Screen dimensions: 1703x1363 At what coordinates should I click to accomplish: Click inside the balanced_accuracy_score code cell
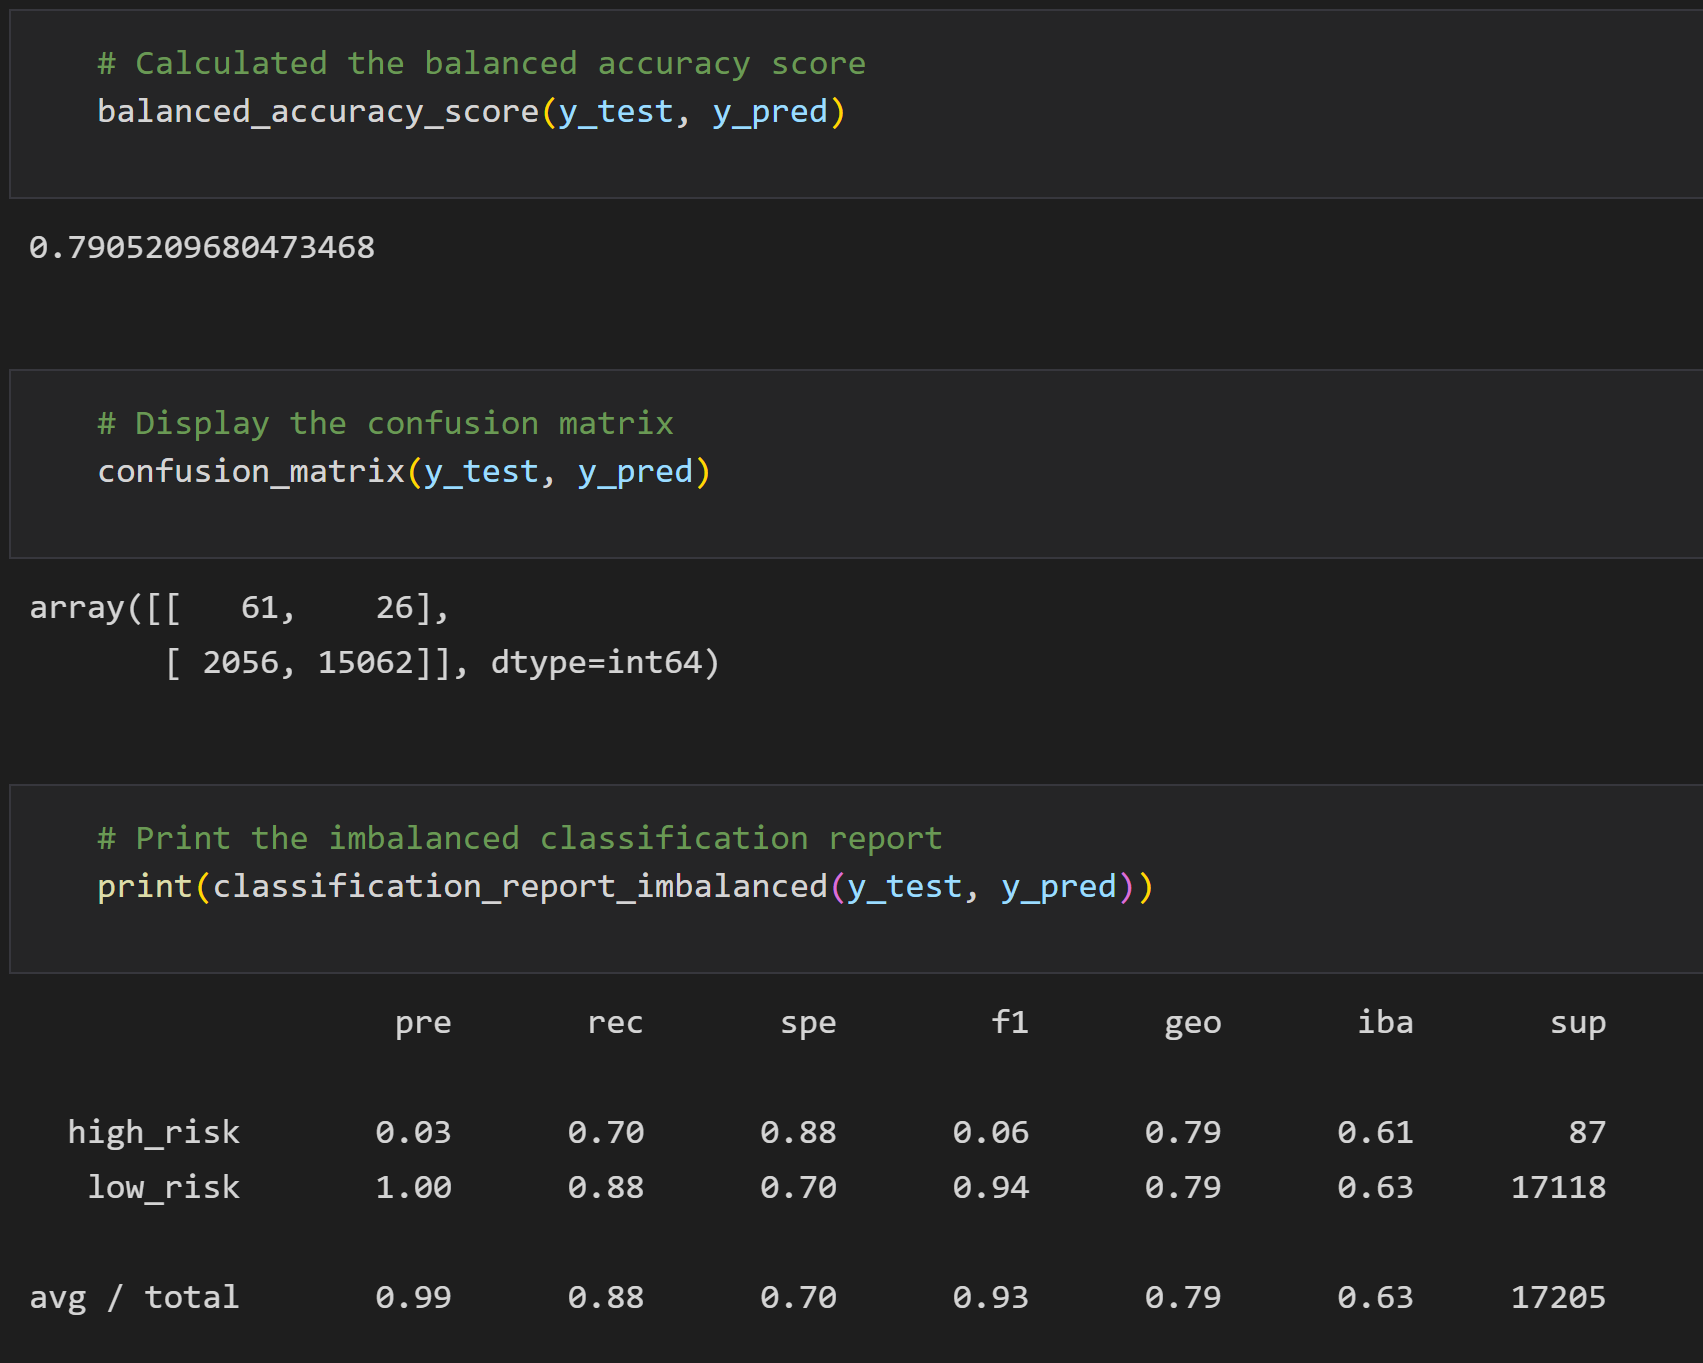(856, 104)
